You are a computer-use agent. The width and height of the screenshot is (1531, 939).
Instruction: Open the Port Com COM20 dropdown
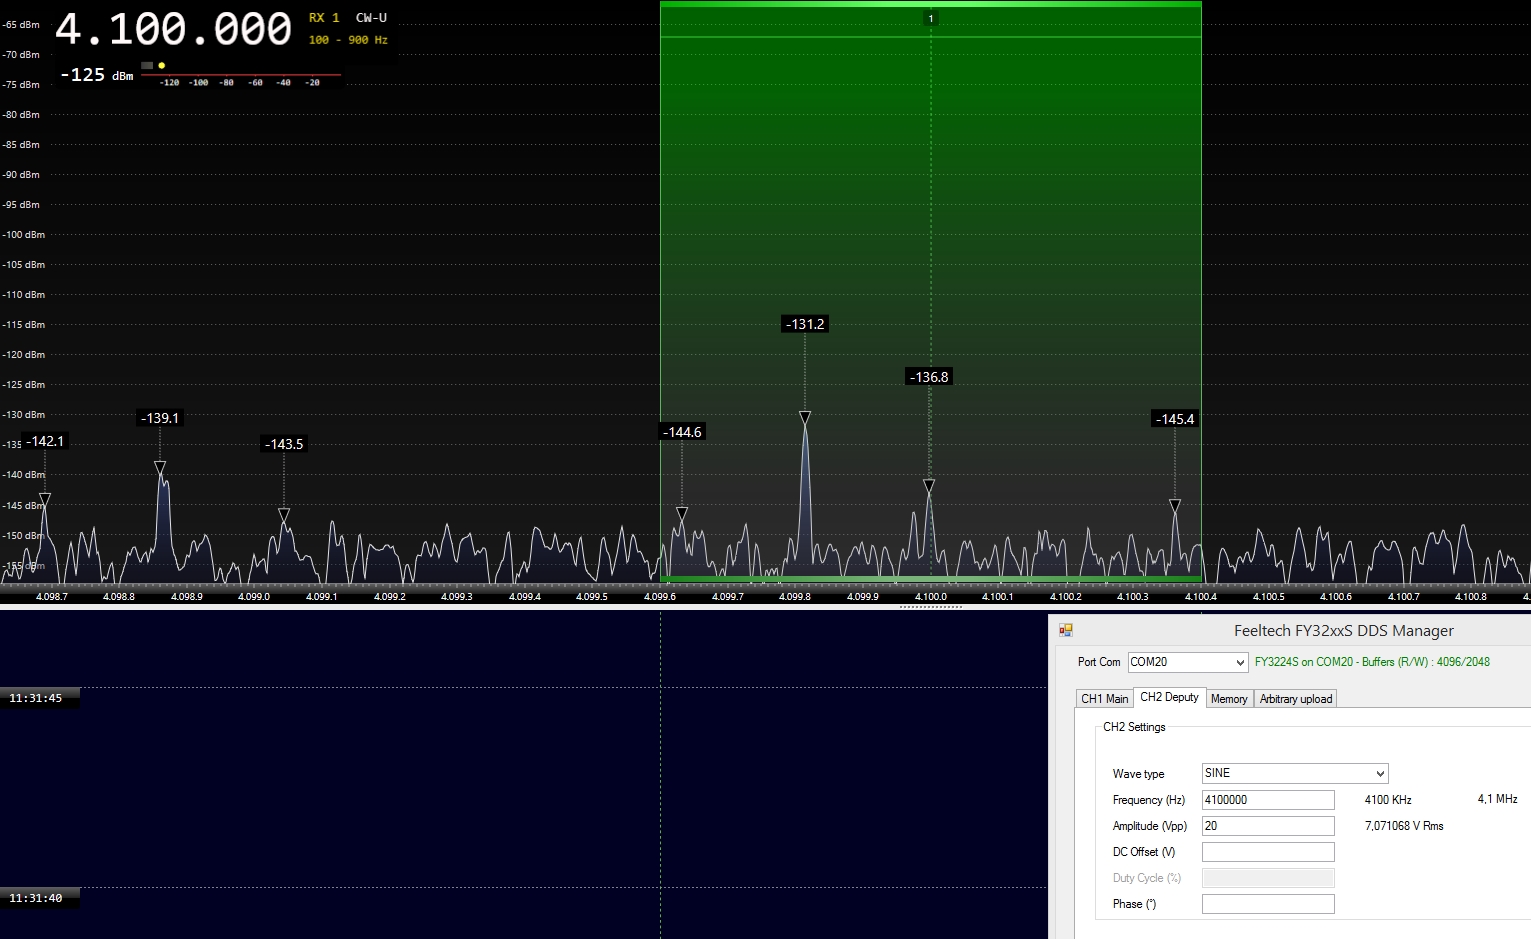pyautogui.click(x=1188, y=662)
